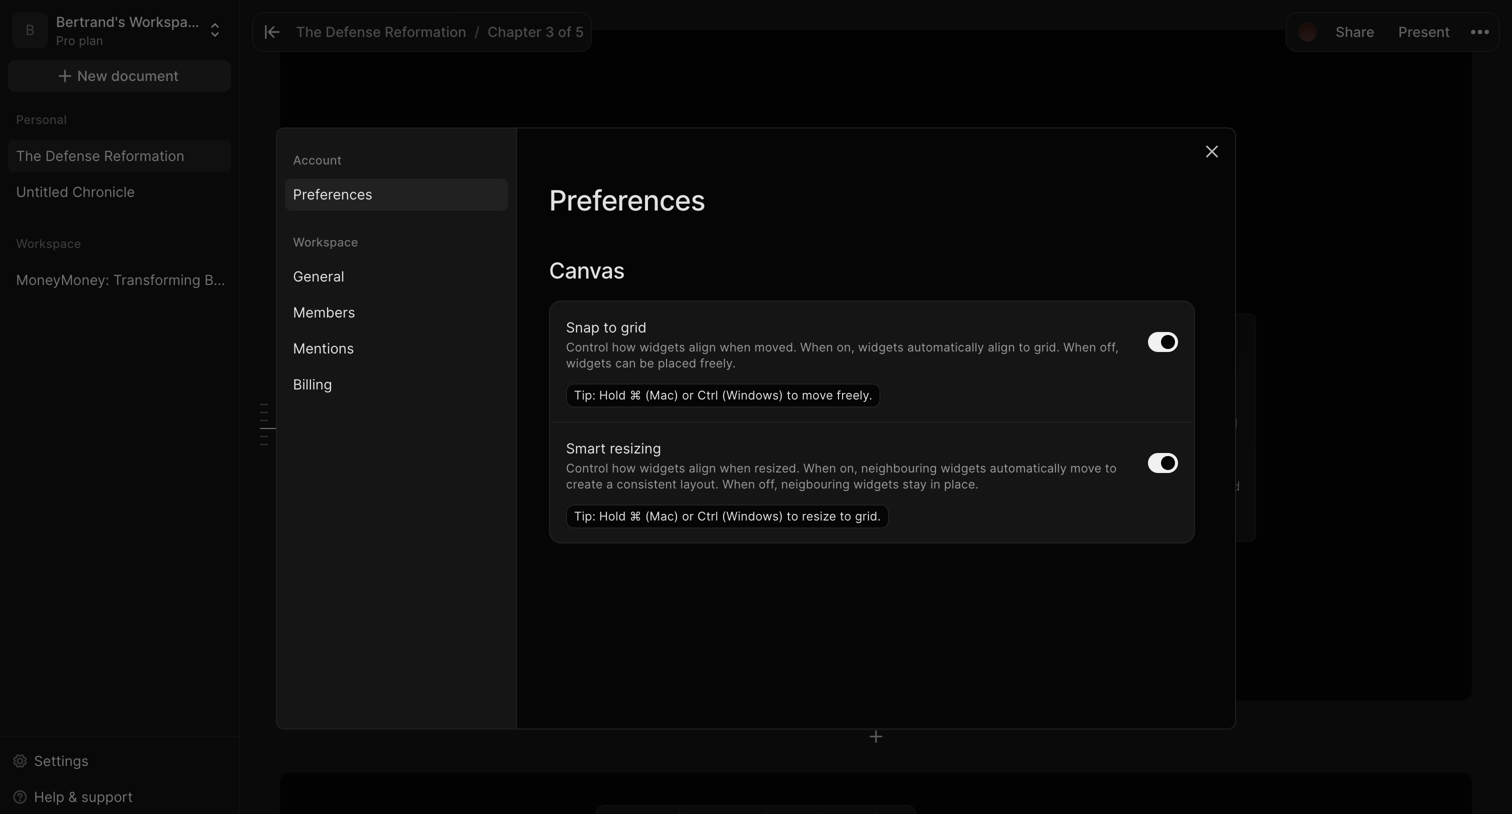
Task: Open the General workspace settings
Action: point(396,277)
